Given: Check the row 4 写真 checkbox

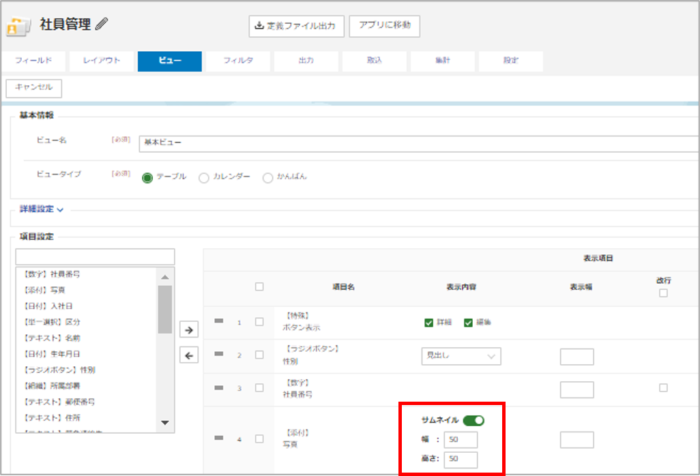Looking at the screenshot, I should click(x=259, y=439).
